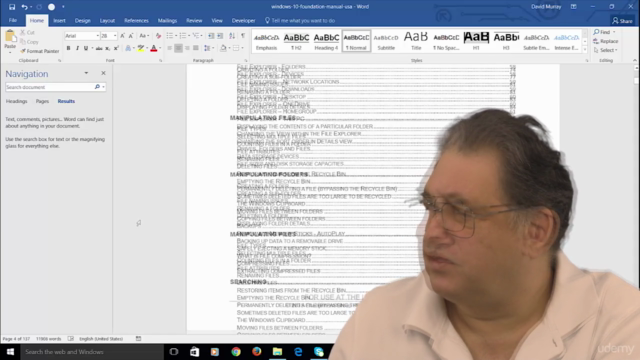Save the document from Quick Access
640x360 pixels.
pyautogui.click(x=12, y=7)
